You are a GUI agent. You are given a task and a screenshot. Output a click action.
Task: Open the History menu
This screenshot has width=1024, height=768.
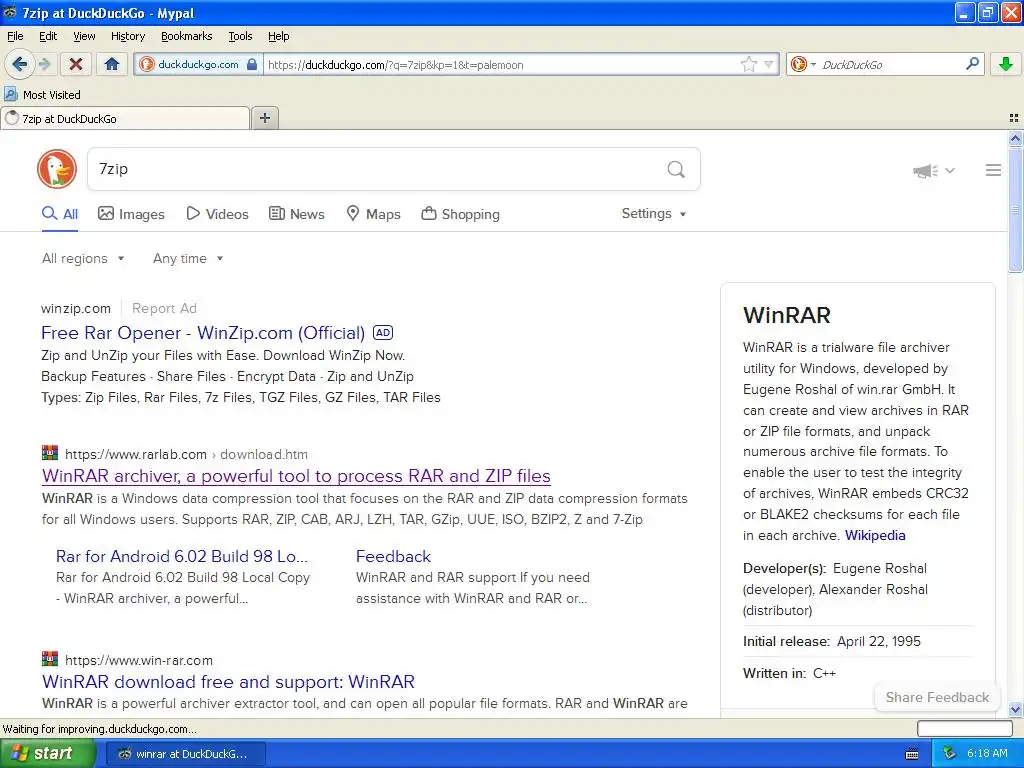(x=127, y=36)
